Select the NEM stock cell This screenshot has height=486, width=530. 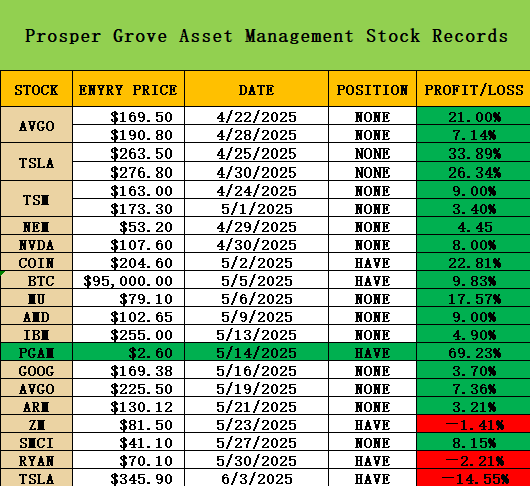coord(36,226)
